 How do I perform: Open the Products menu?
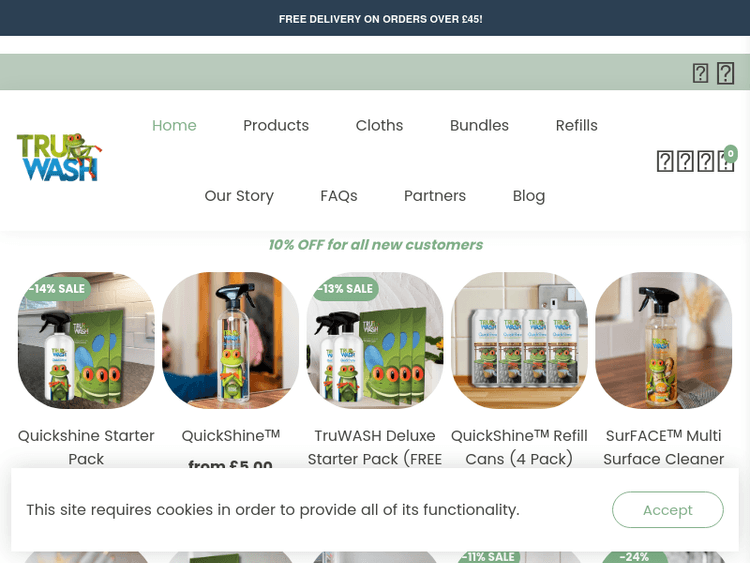276,125
